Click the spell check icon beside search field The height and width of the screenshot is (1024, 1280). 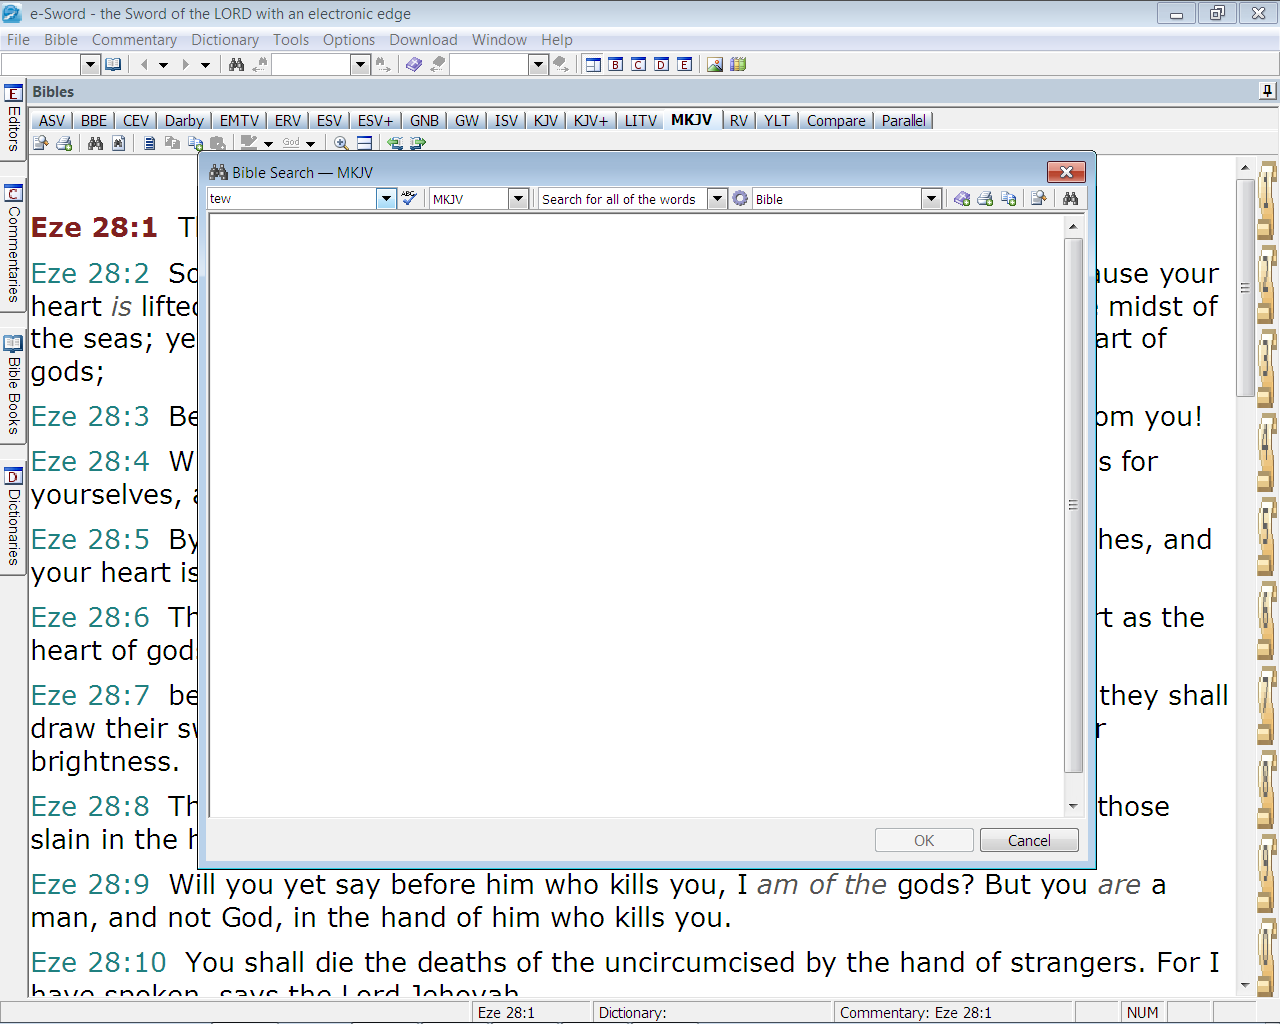409,198
